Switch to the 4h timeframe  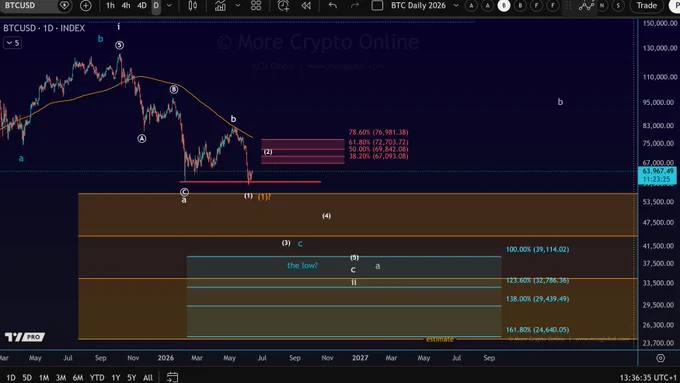126,6
